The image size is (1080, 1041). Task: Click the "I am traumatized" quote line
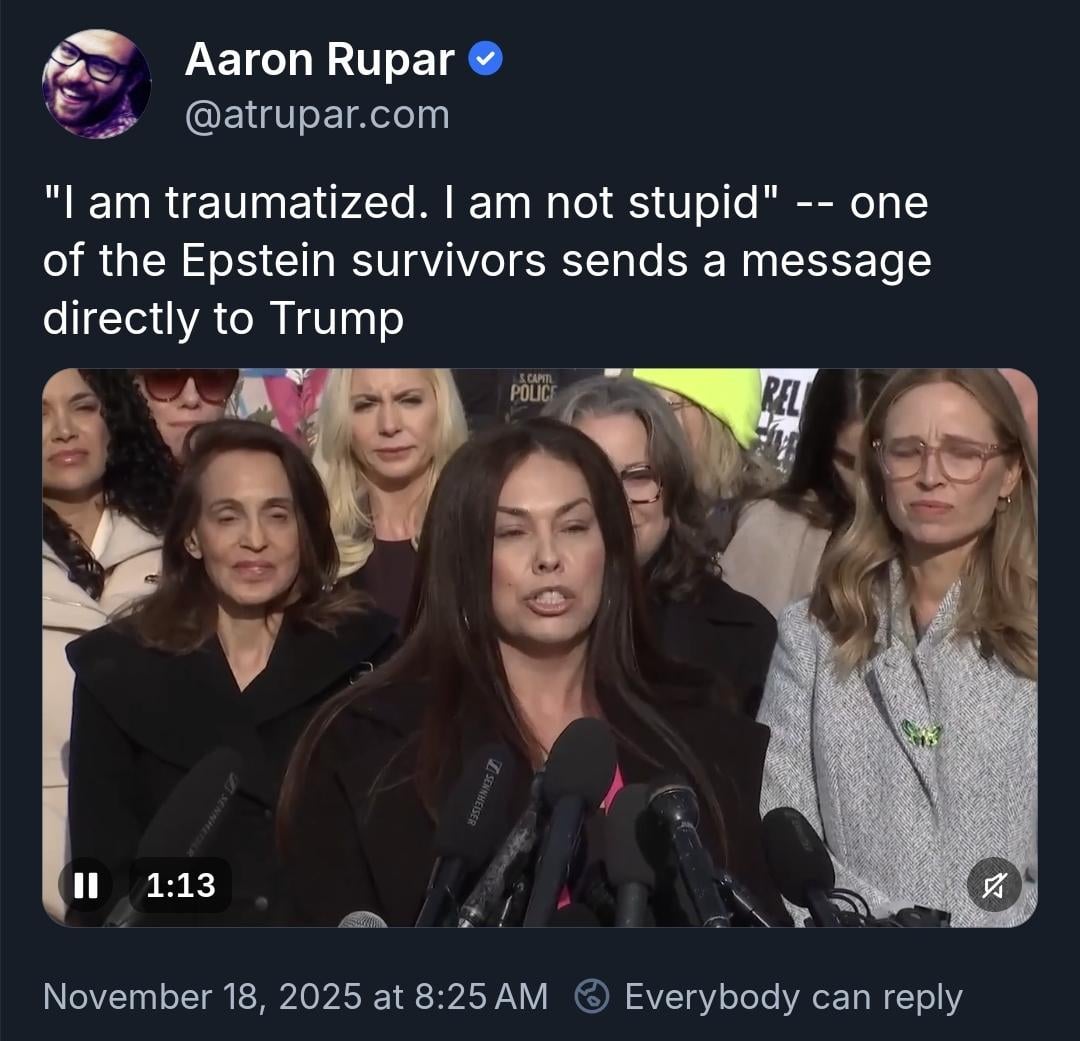(x=486, y=203)
